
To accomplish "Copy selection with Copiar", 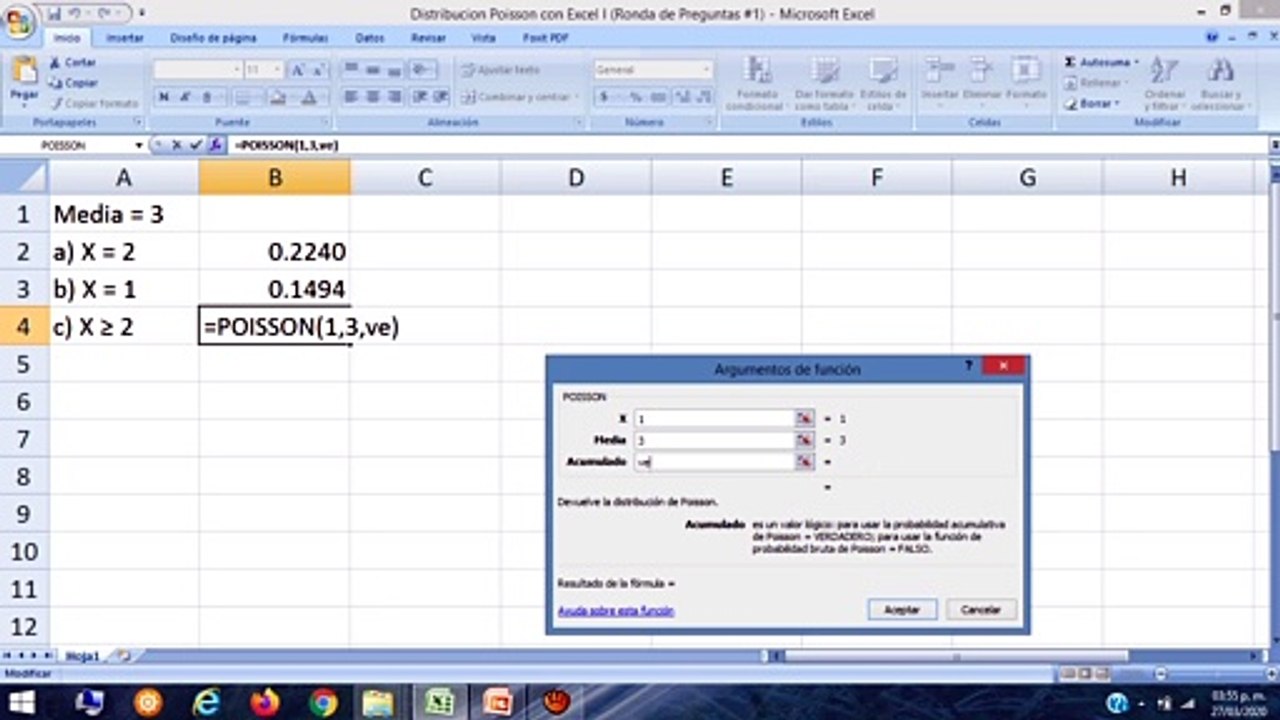I will click(x=73, y=83).
